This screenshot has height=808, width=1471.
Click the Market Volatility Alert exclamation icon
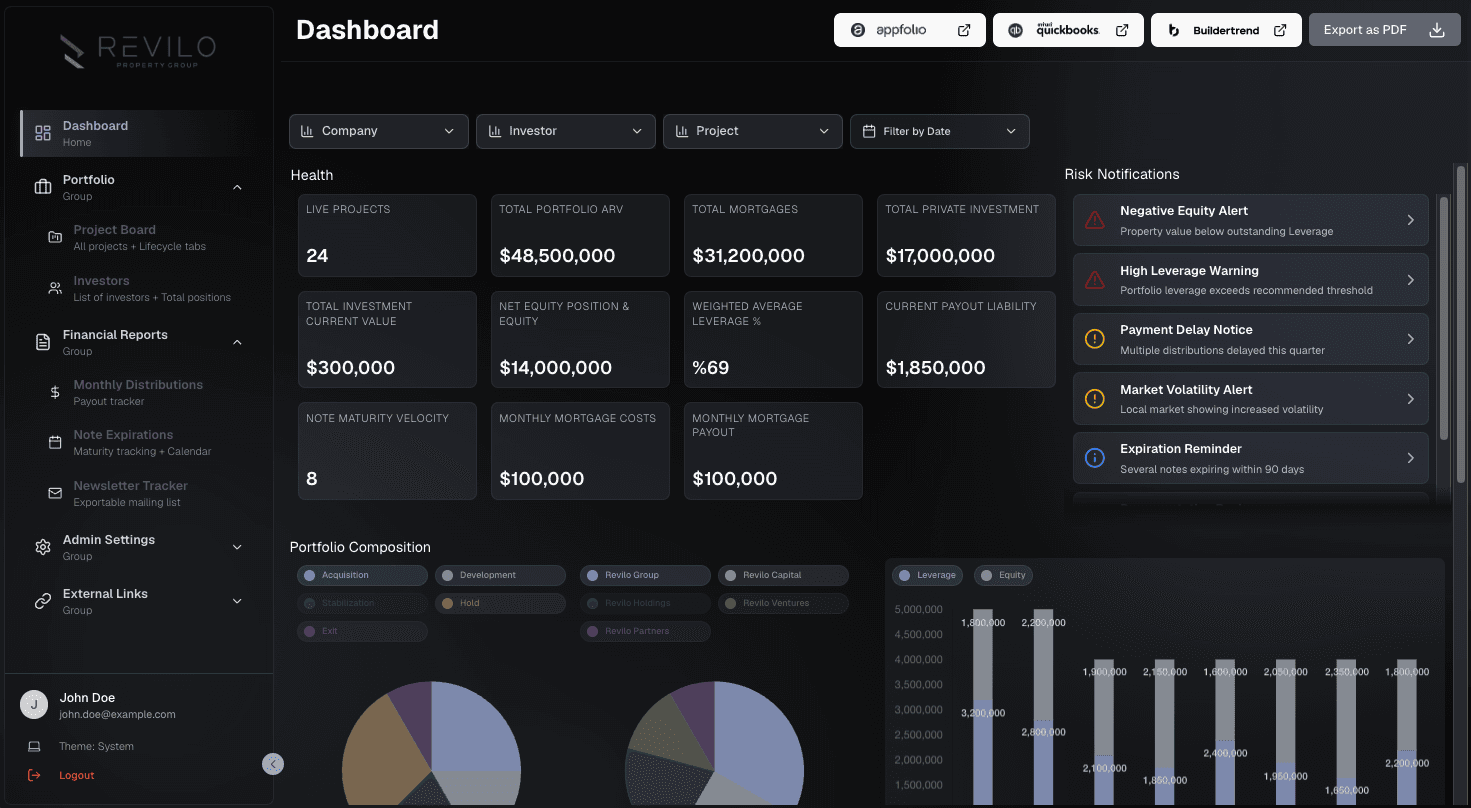(x=1095, y=399)
